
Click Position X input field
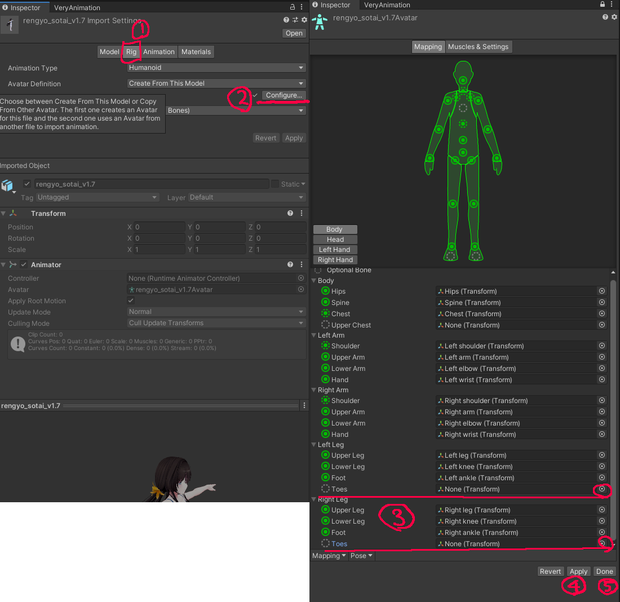click(159, 227)
